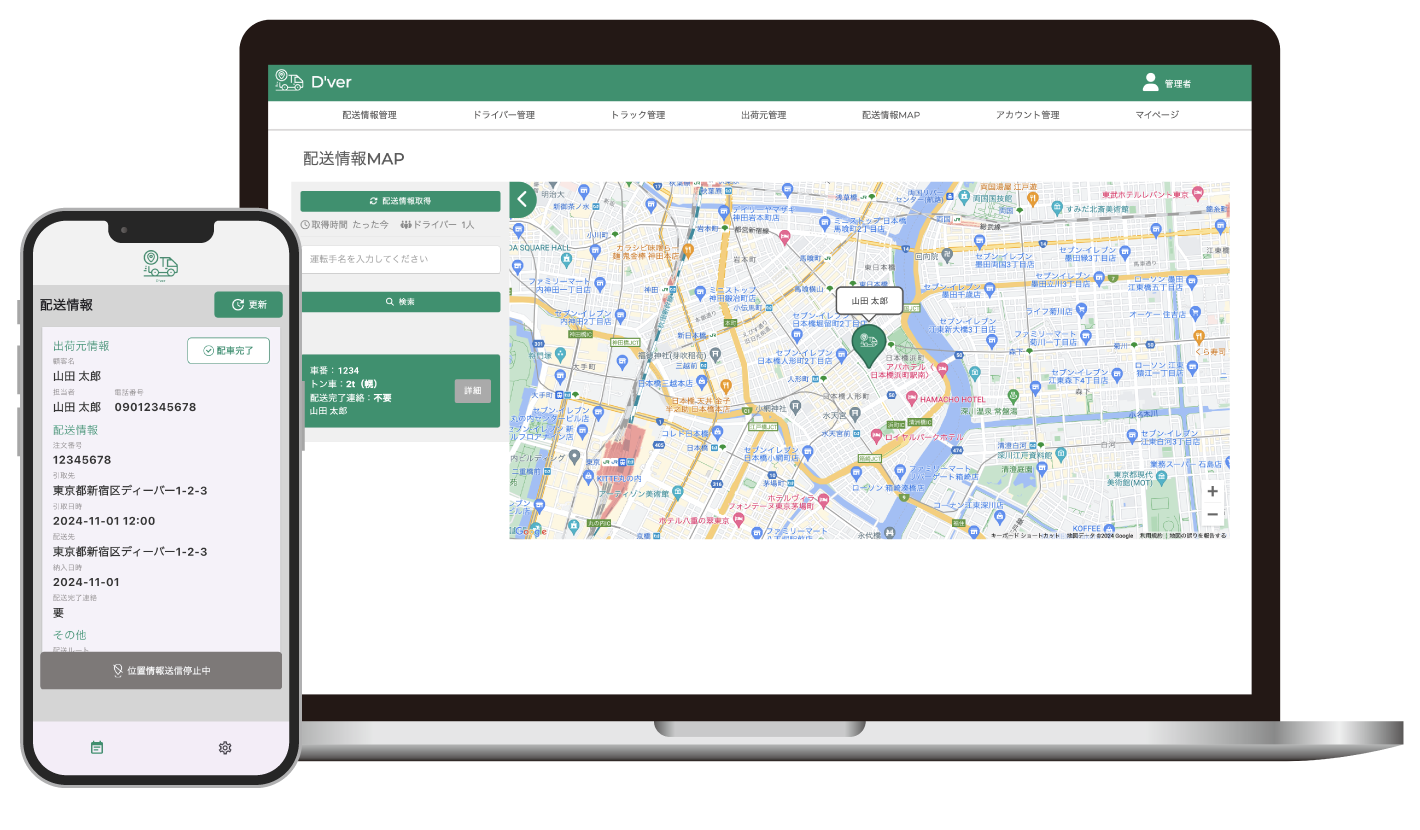This screenshot has width=1420, height=830.
Task: Open 詳細 for truck 1234
Action: (x=472, y=391)
